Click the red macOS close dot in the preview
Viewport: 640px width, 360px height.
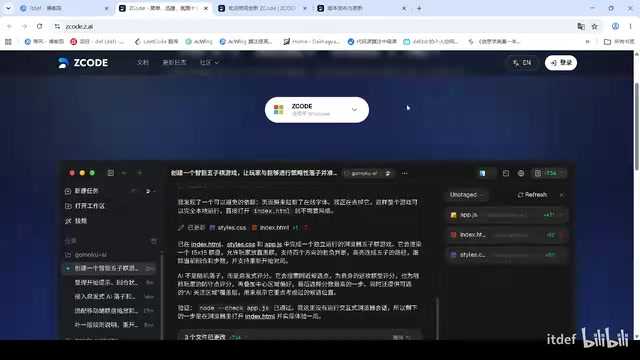(x=72, y=173)
